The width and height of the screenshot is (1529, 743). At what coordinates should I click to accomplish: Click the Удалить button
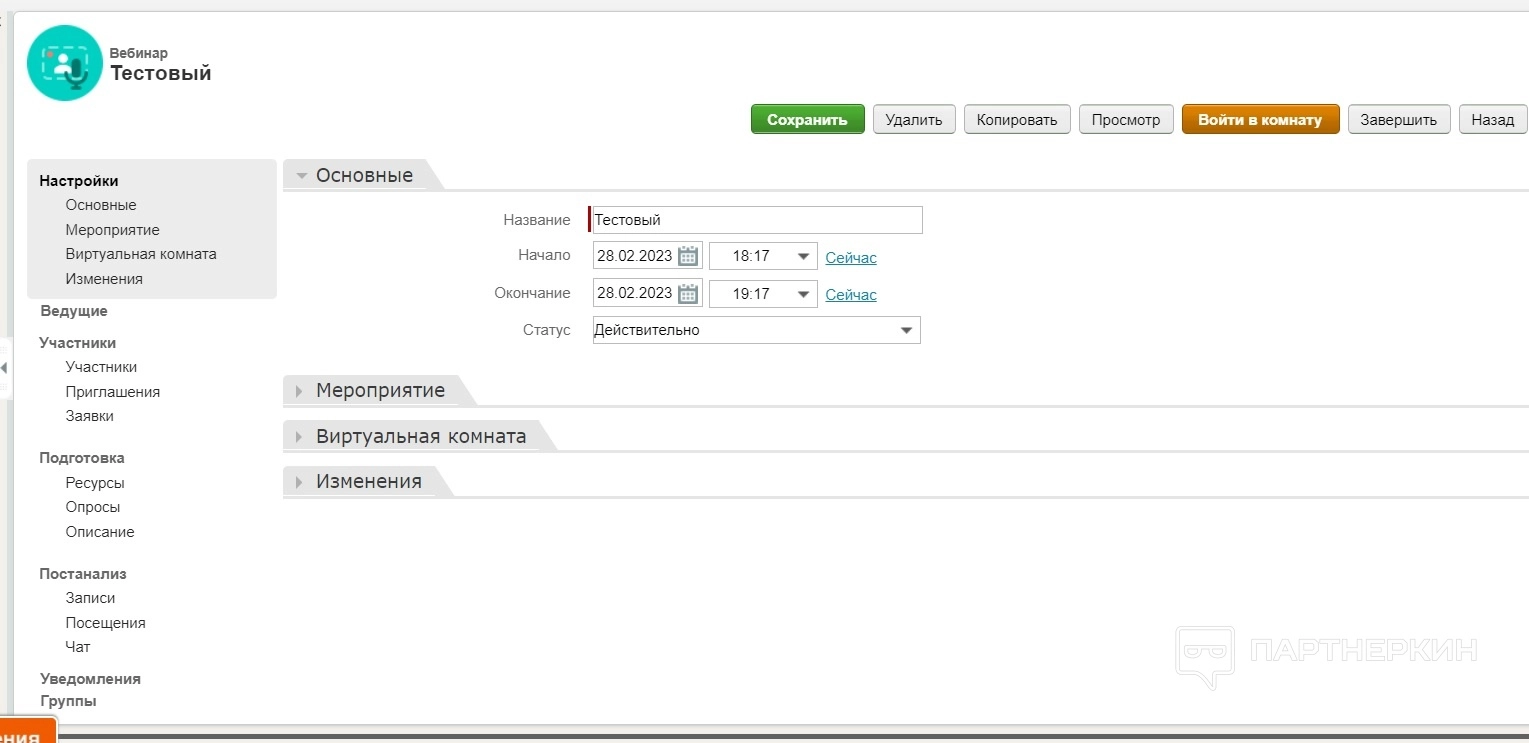[914, 120]
